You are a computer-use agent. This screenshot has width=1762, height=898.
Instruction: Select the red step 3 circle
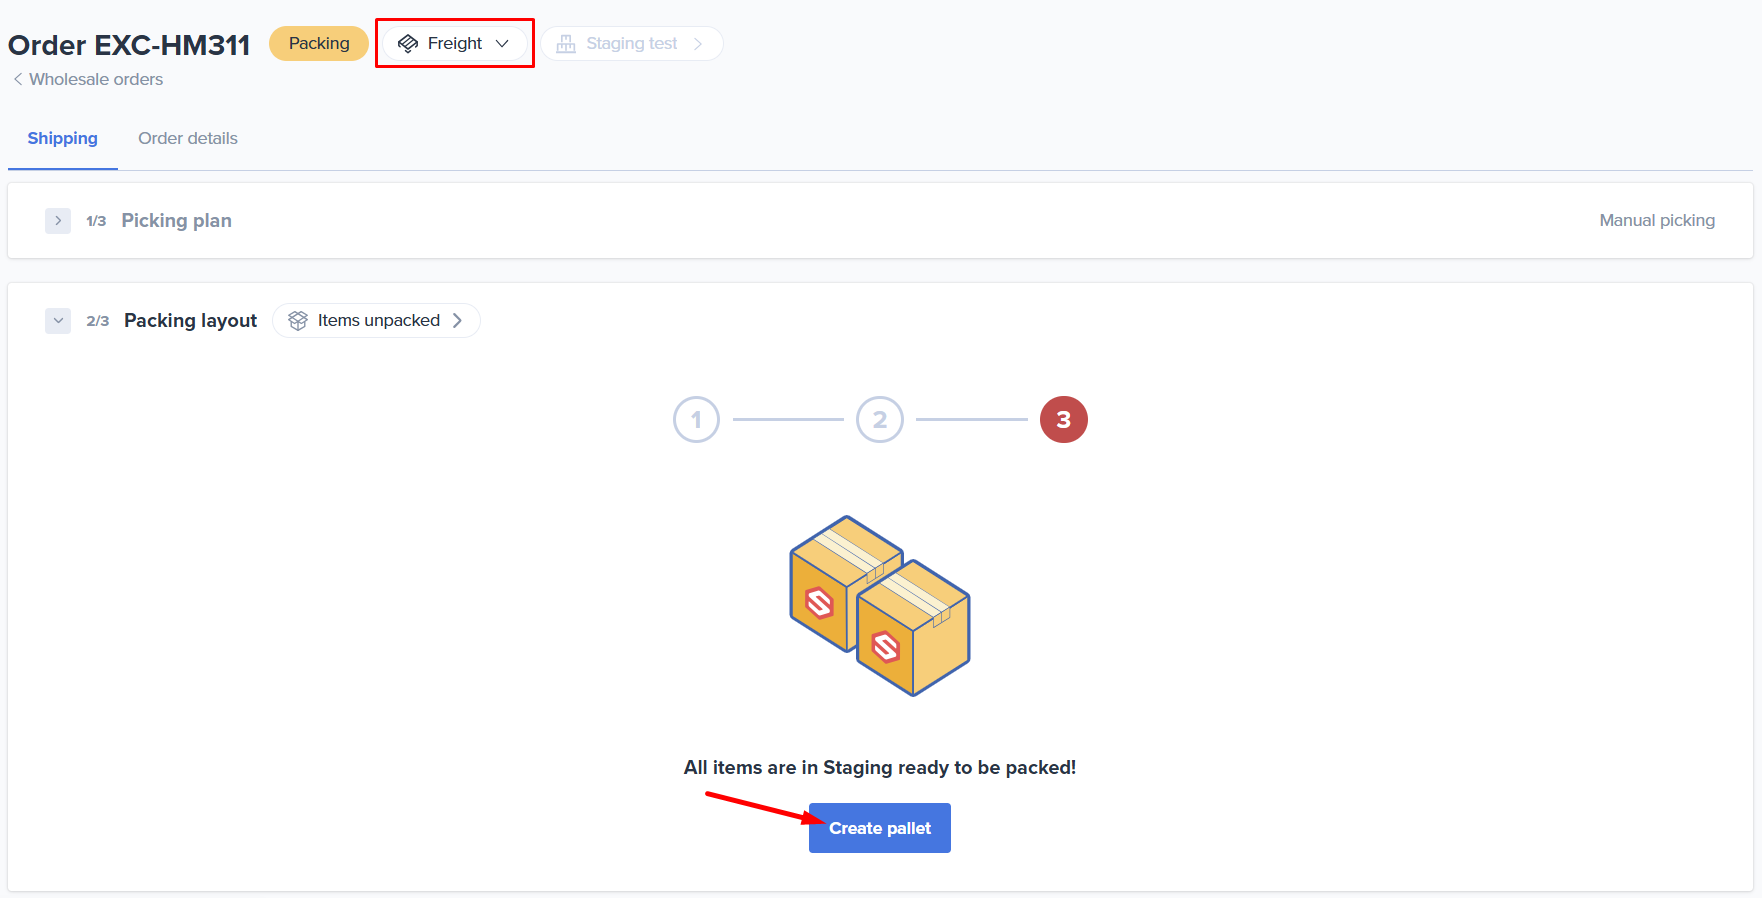pyautogui.click(x=1063, y=420)
